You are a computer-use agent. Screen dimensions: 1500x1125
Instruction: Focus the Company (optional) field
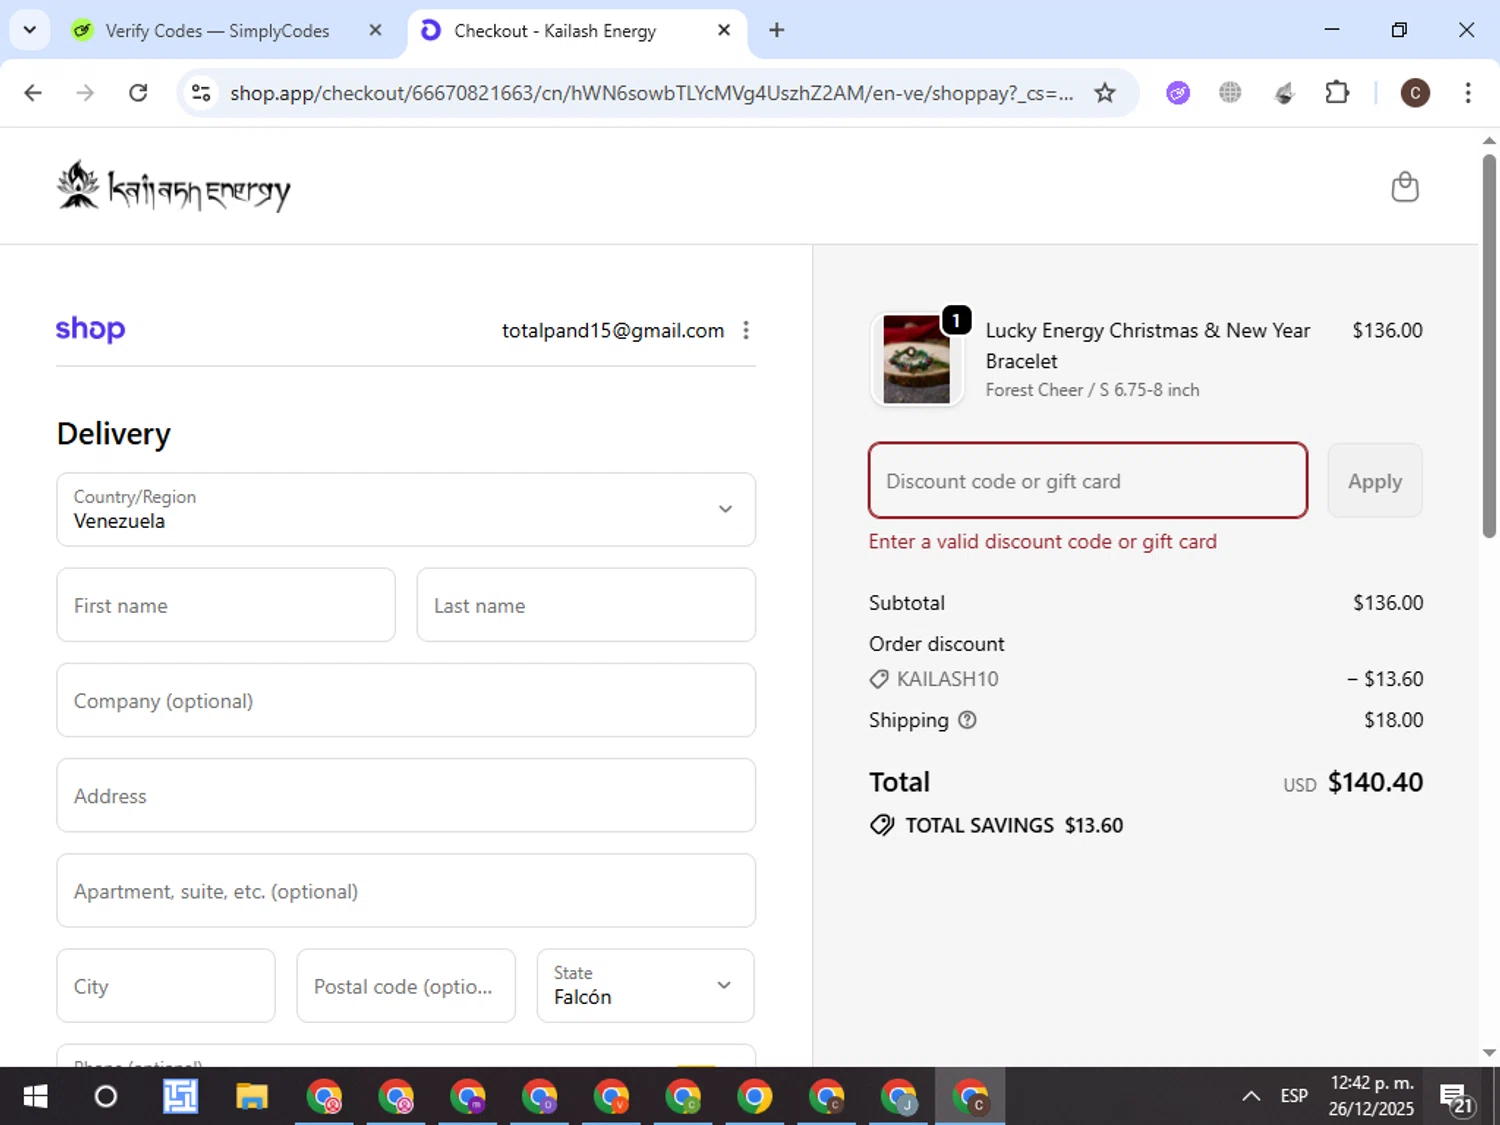pyautogui.click(x=406, y=700)
